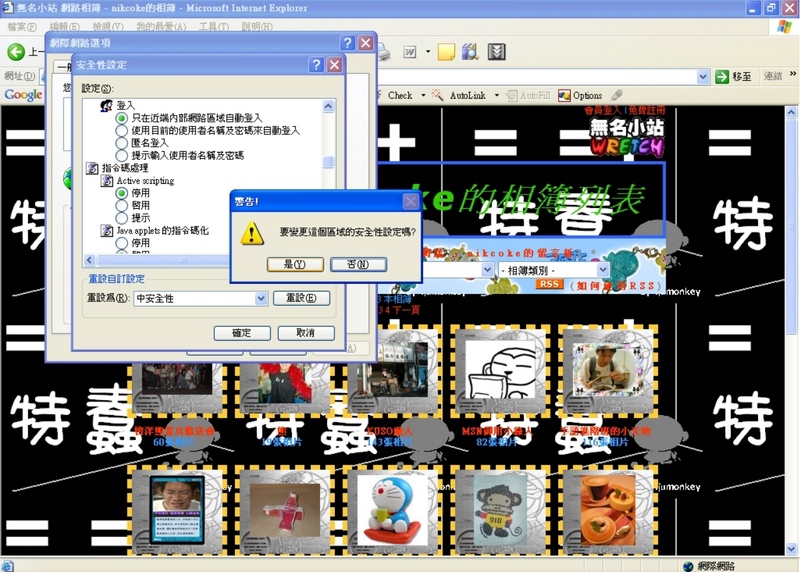Click the highlighter pen icon on Google toolbar

click(617, 95)
